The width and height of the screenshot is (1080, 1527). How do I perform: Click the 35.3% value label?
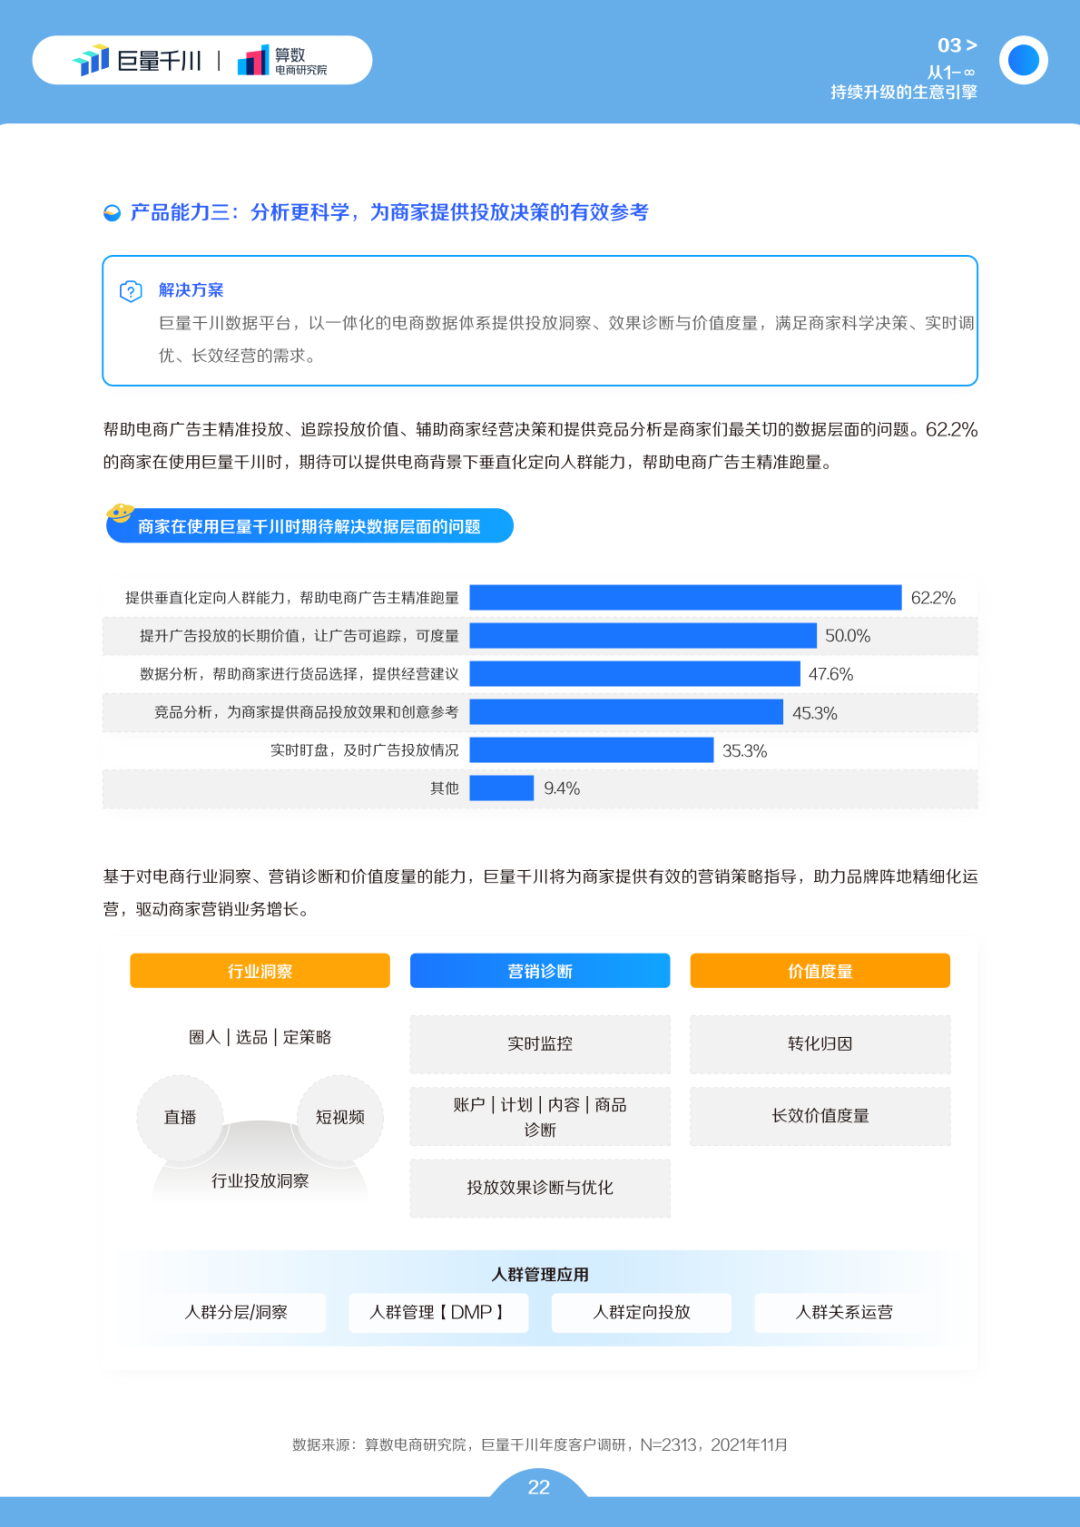coord(745,751)
